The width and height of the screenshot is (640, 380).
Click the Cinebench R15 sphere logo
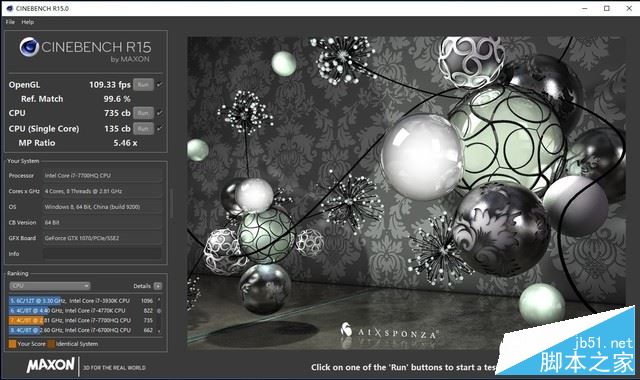tap(29, 47)
